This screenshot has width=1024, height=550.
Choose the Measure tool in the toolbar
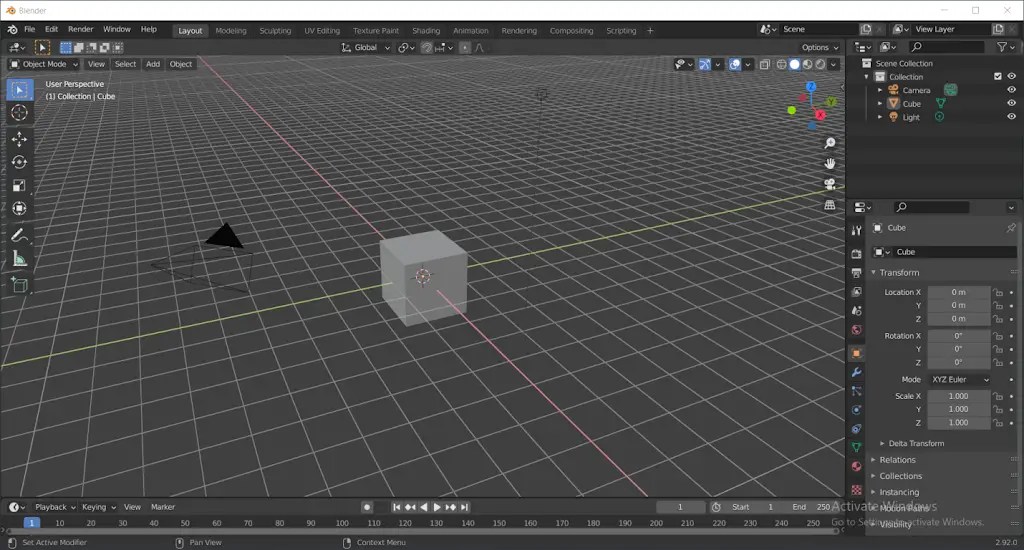point(19,259)
